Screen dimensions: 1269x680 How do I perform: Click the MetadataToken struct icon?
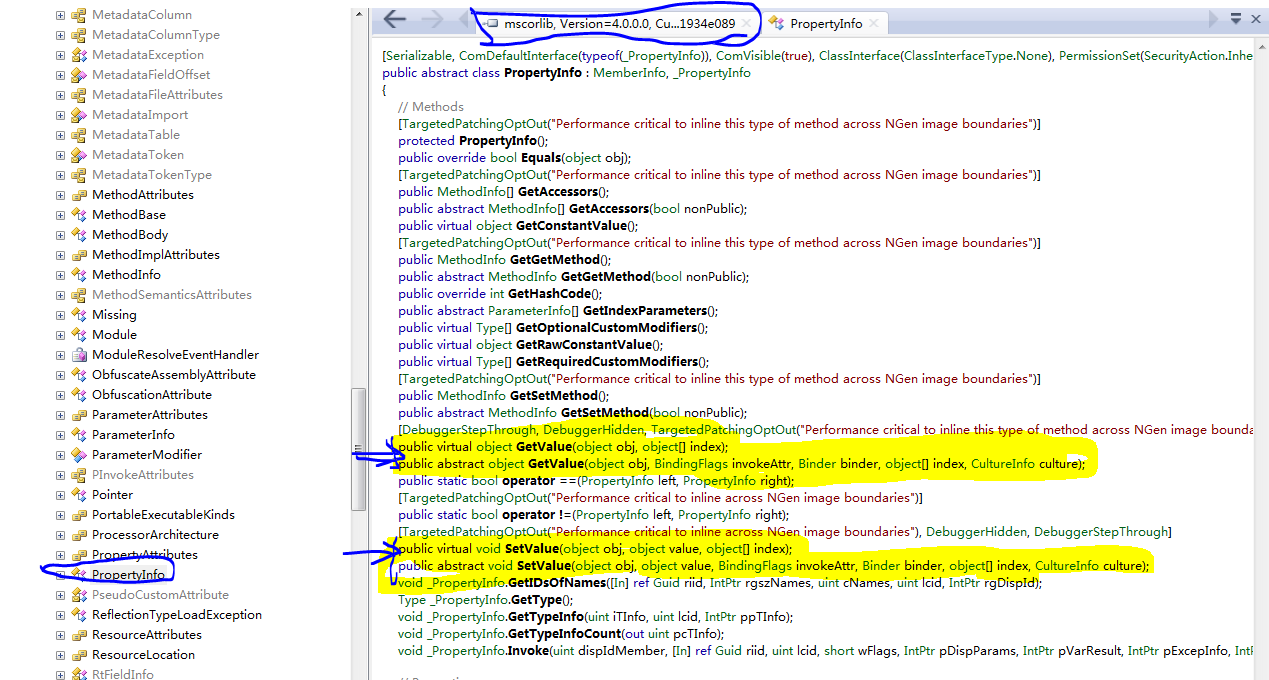[79, 155]
